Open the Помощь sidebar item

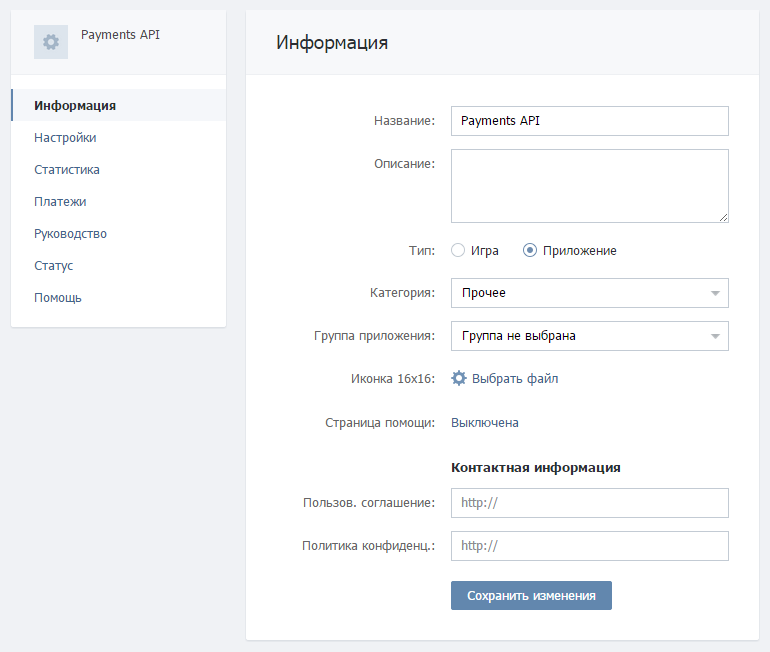pyautogui.click(x=58, y=297)
